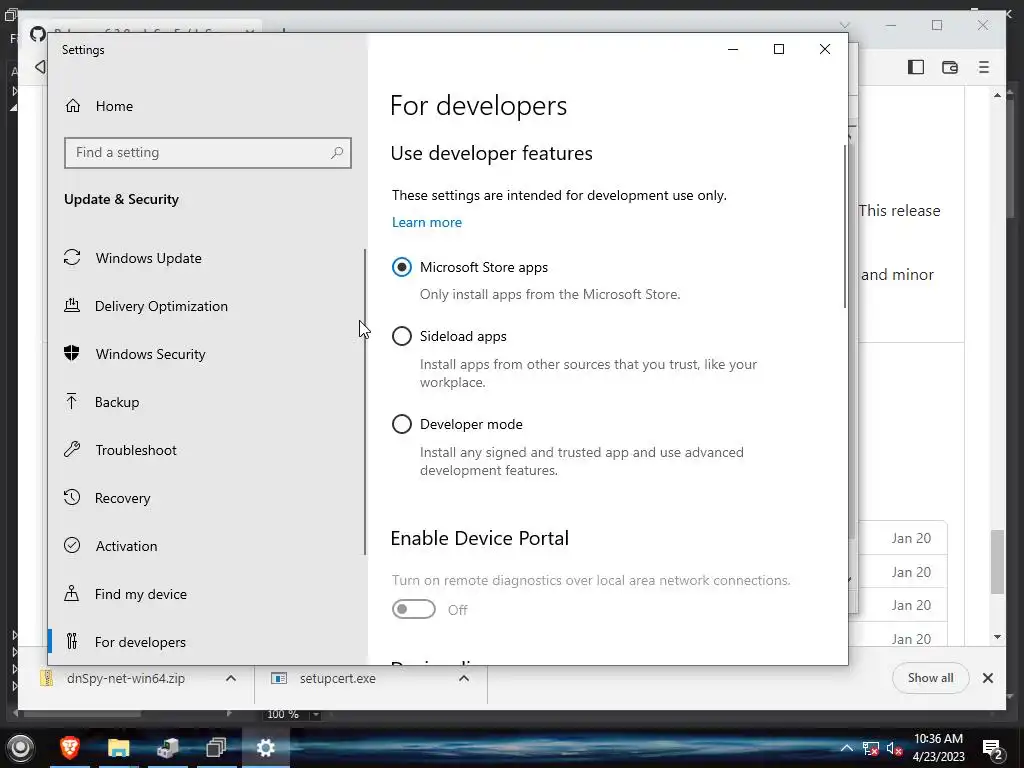Dismiss the browser downloads bar

click(988, 678)
